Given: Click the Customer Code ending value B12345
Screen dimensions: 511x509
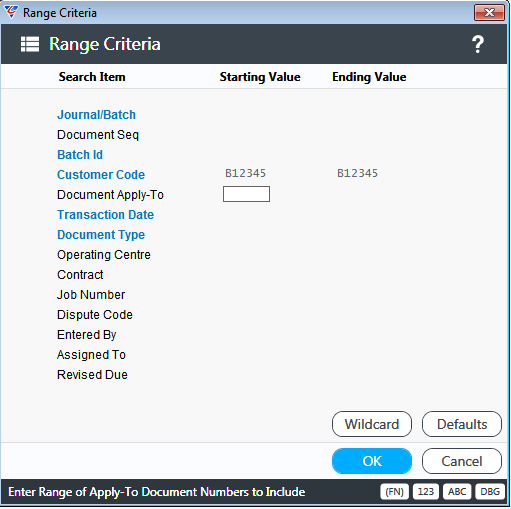Looking at the screenshot, I should coord(357,173).
